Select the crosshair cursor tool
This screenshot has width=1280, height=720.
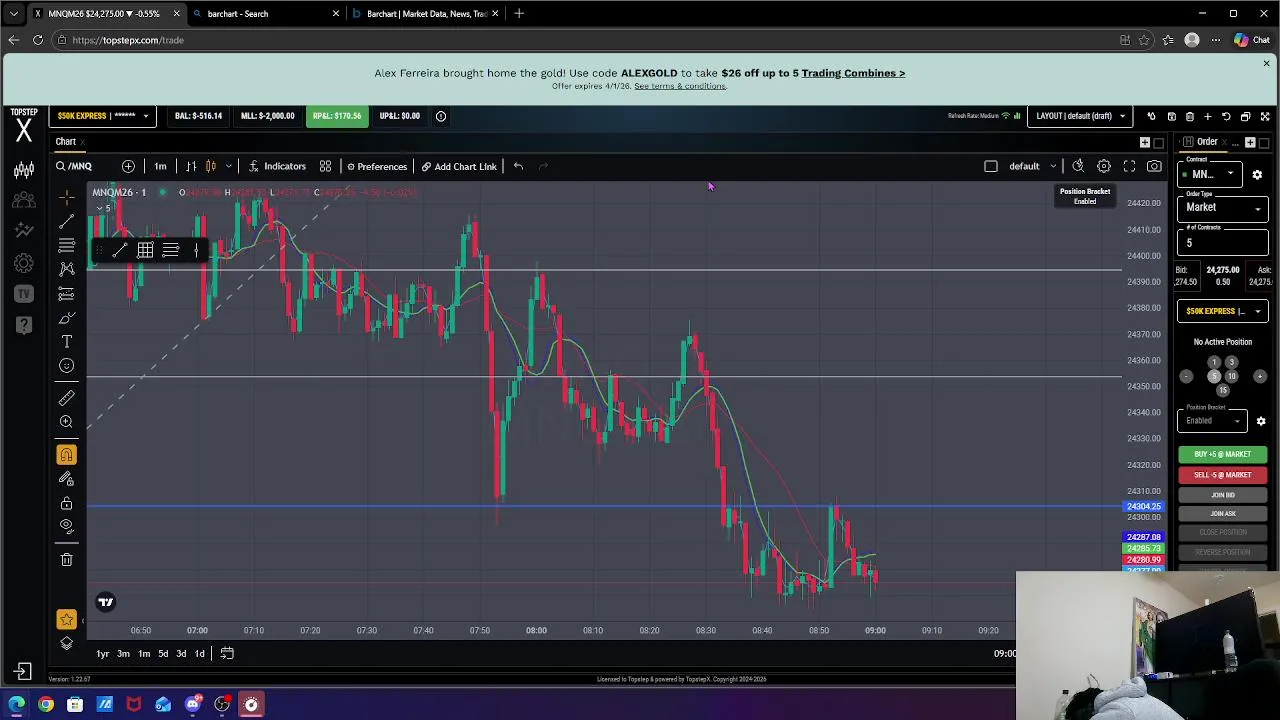(66, 196)
